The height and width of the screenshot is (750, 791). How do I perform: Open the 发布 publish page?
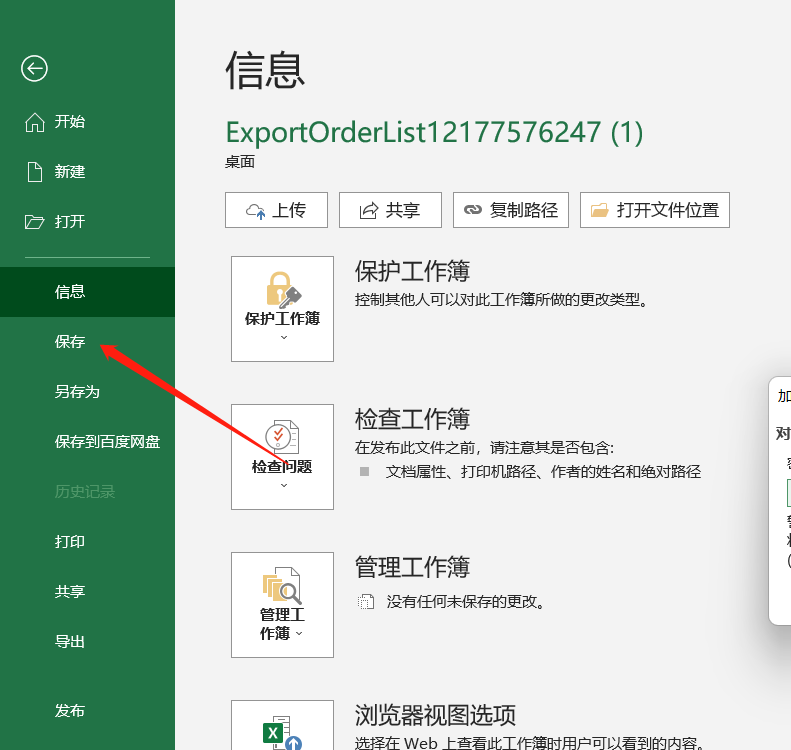point(70,711)
